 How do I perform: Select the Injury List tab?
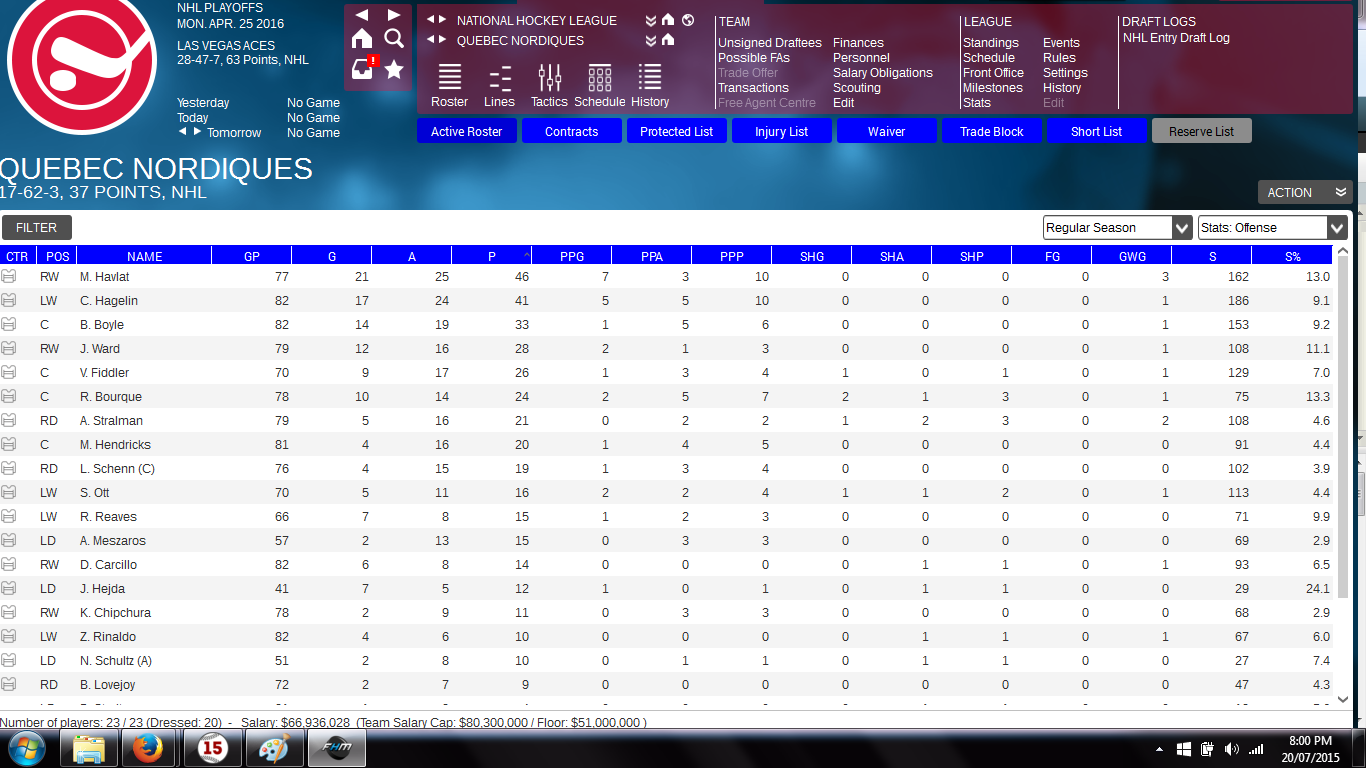(x=782, y=131)
